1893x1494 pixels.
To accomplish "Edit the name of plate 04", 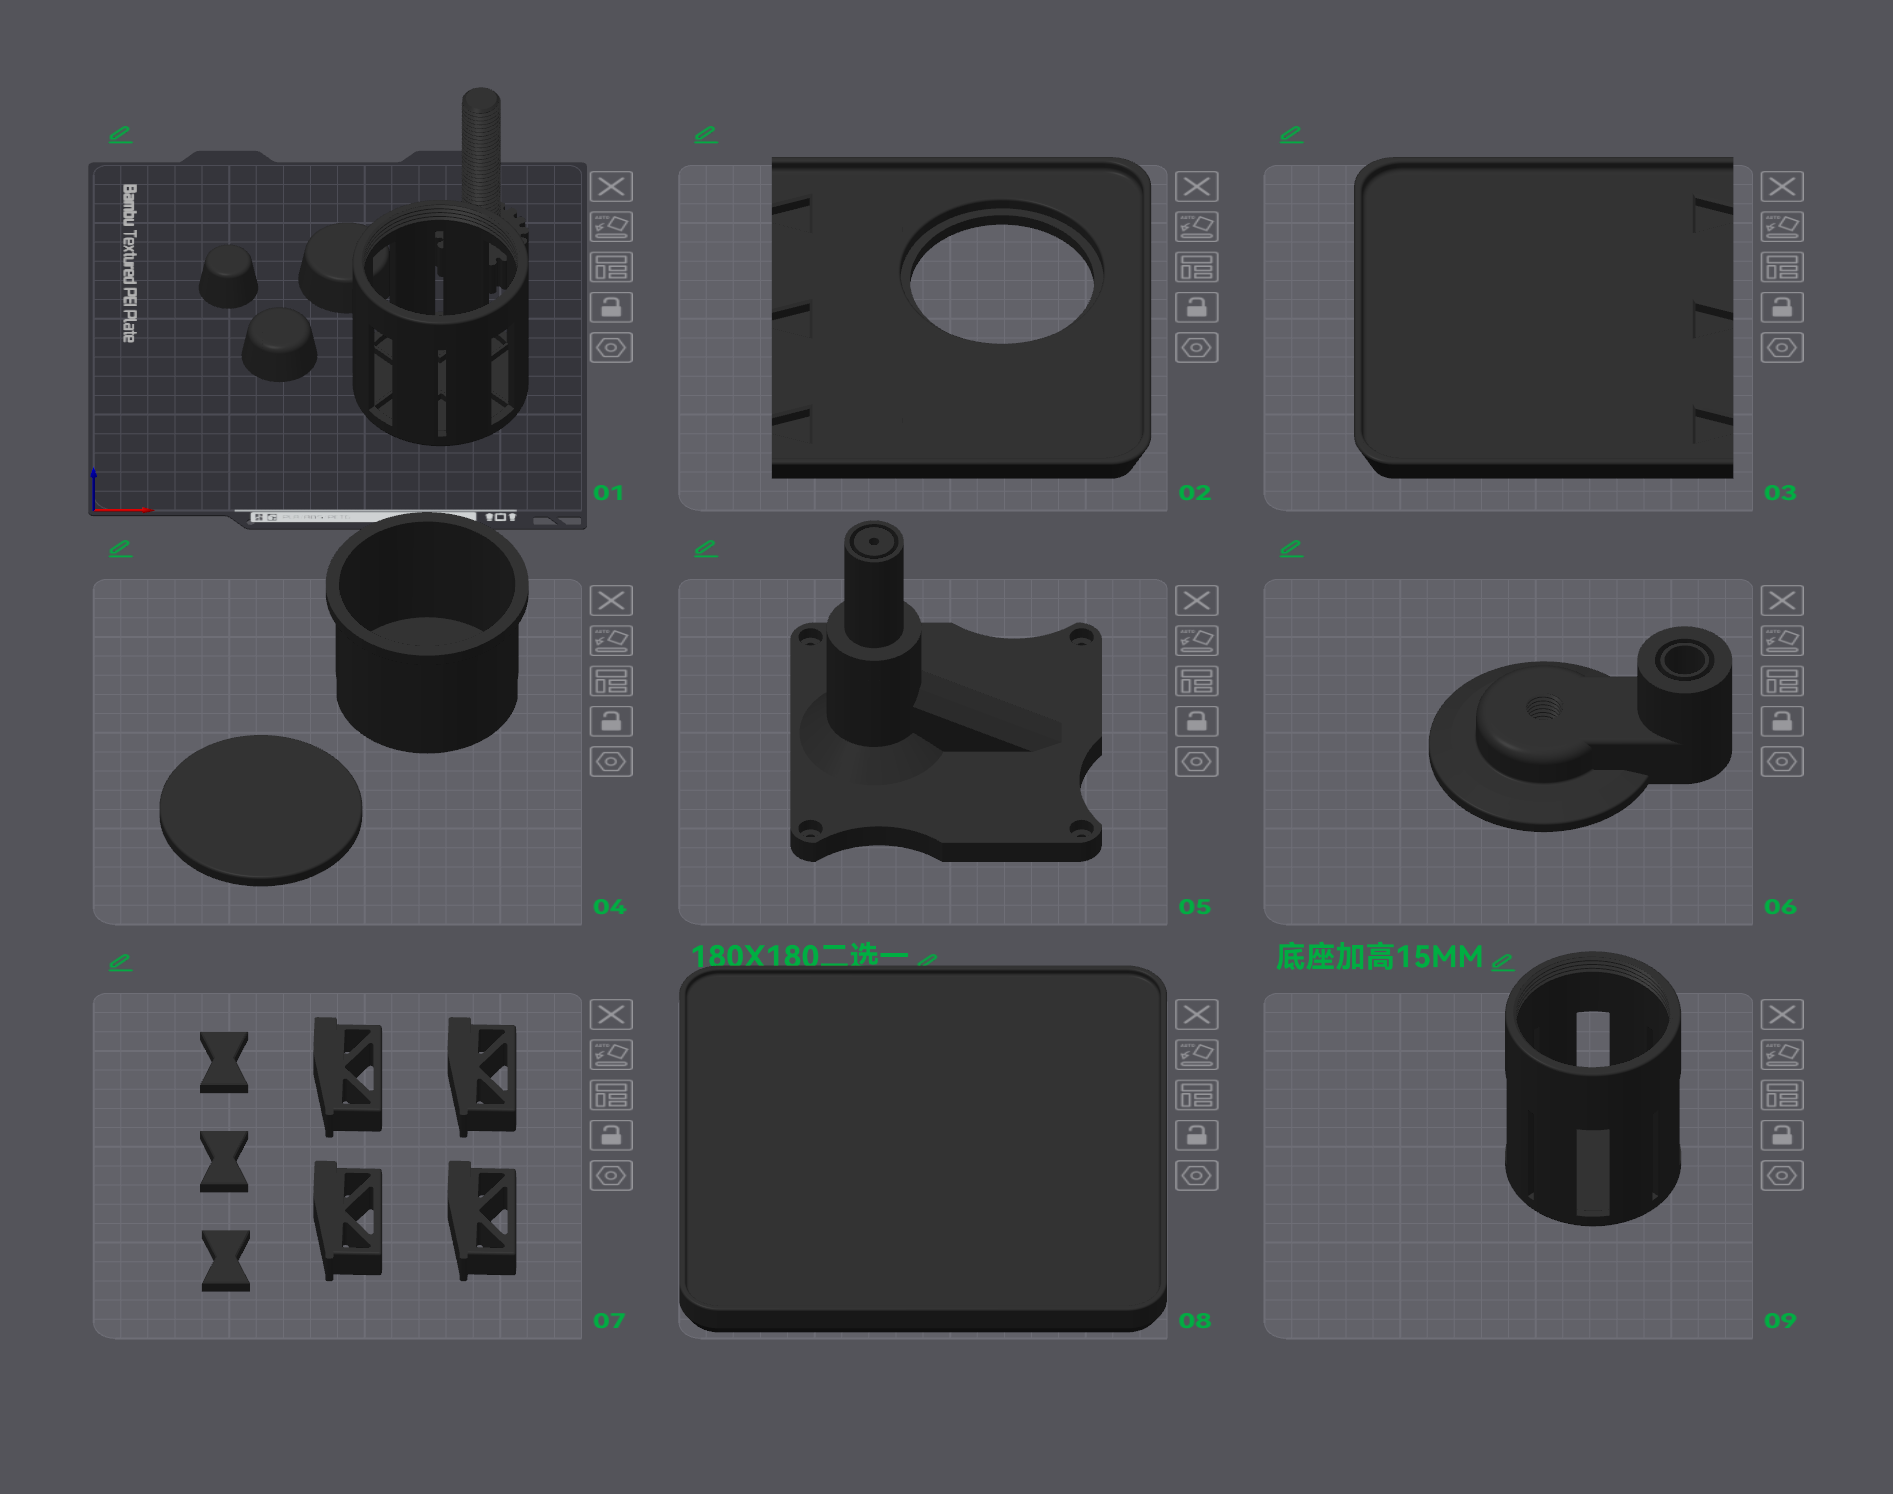I will pos(120,548).
